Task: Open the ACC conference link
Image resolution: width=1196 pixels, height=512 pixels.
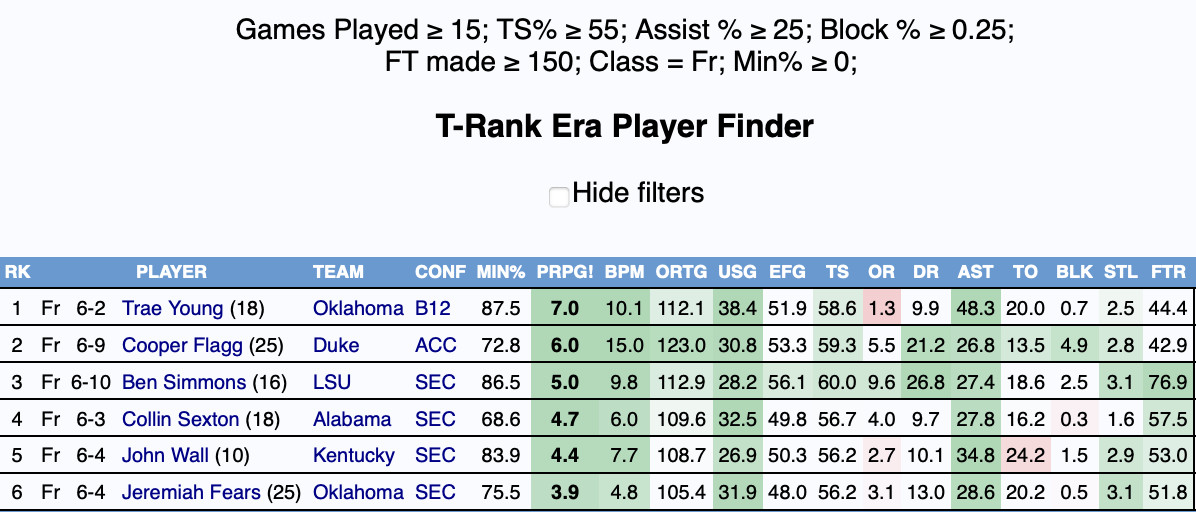Action: pos(435,346)
